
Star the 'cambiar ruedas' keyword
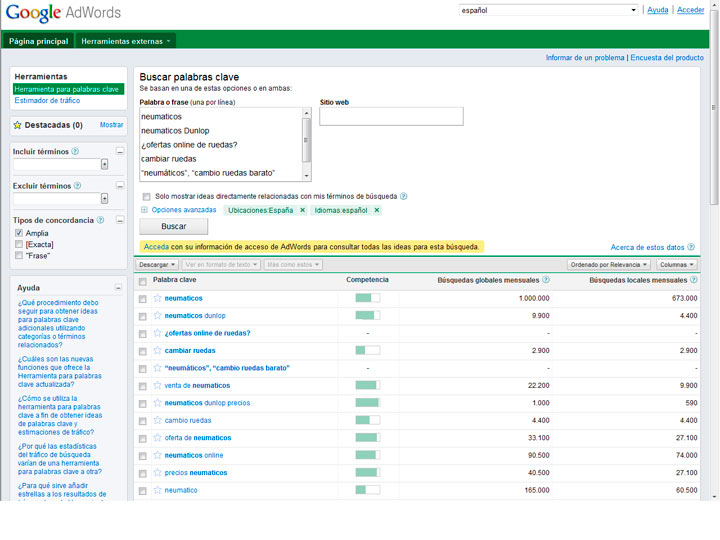[157, 351]
